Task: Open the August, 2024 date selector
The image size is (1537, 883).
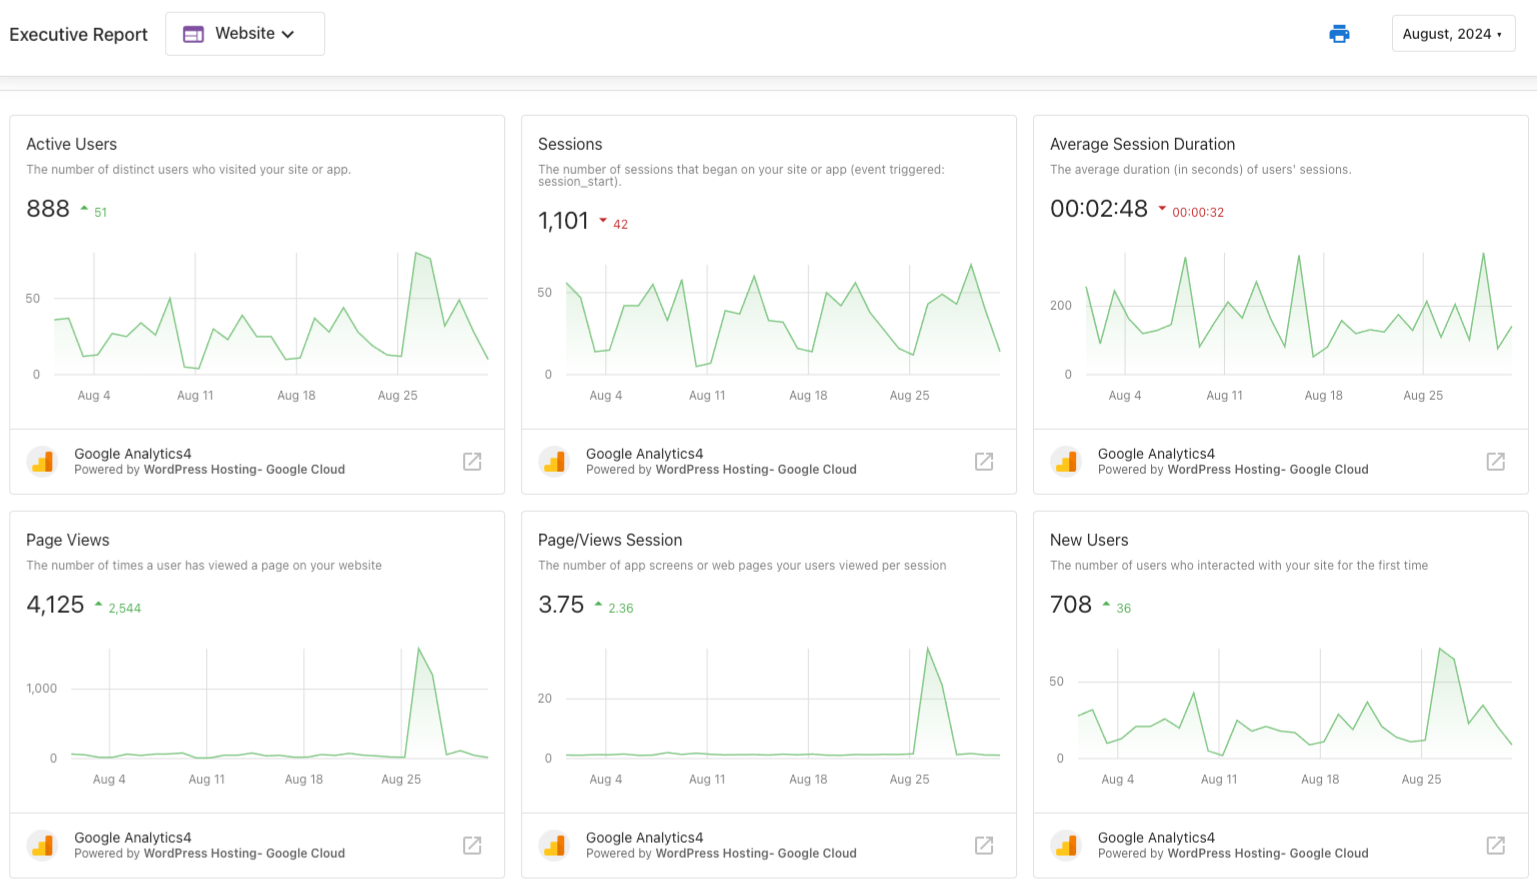Action: click(1453, 33)
